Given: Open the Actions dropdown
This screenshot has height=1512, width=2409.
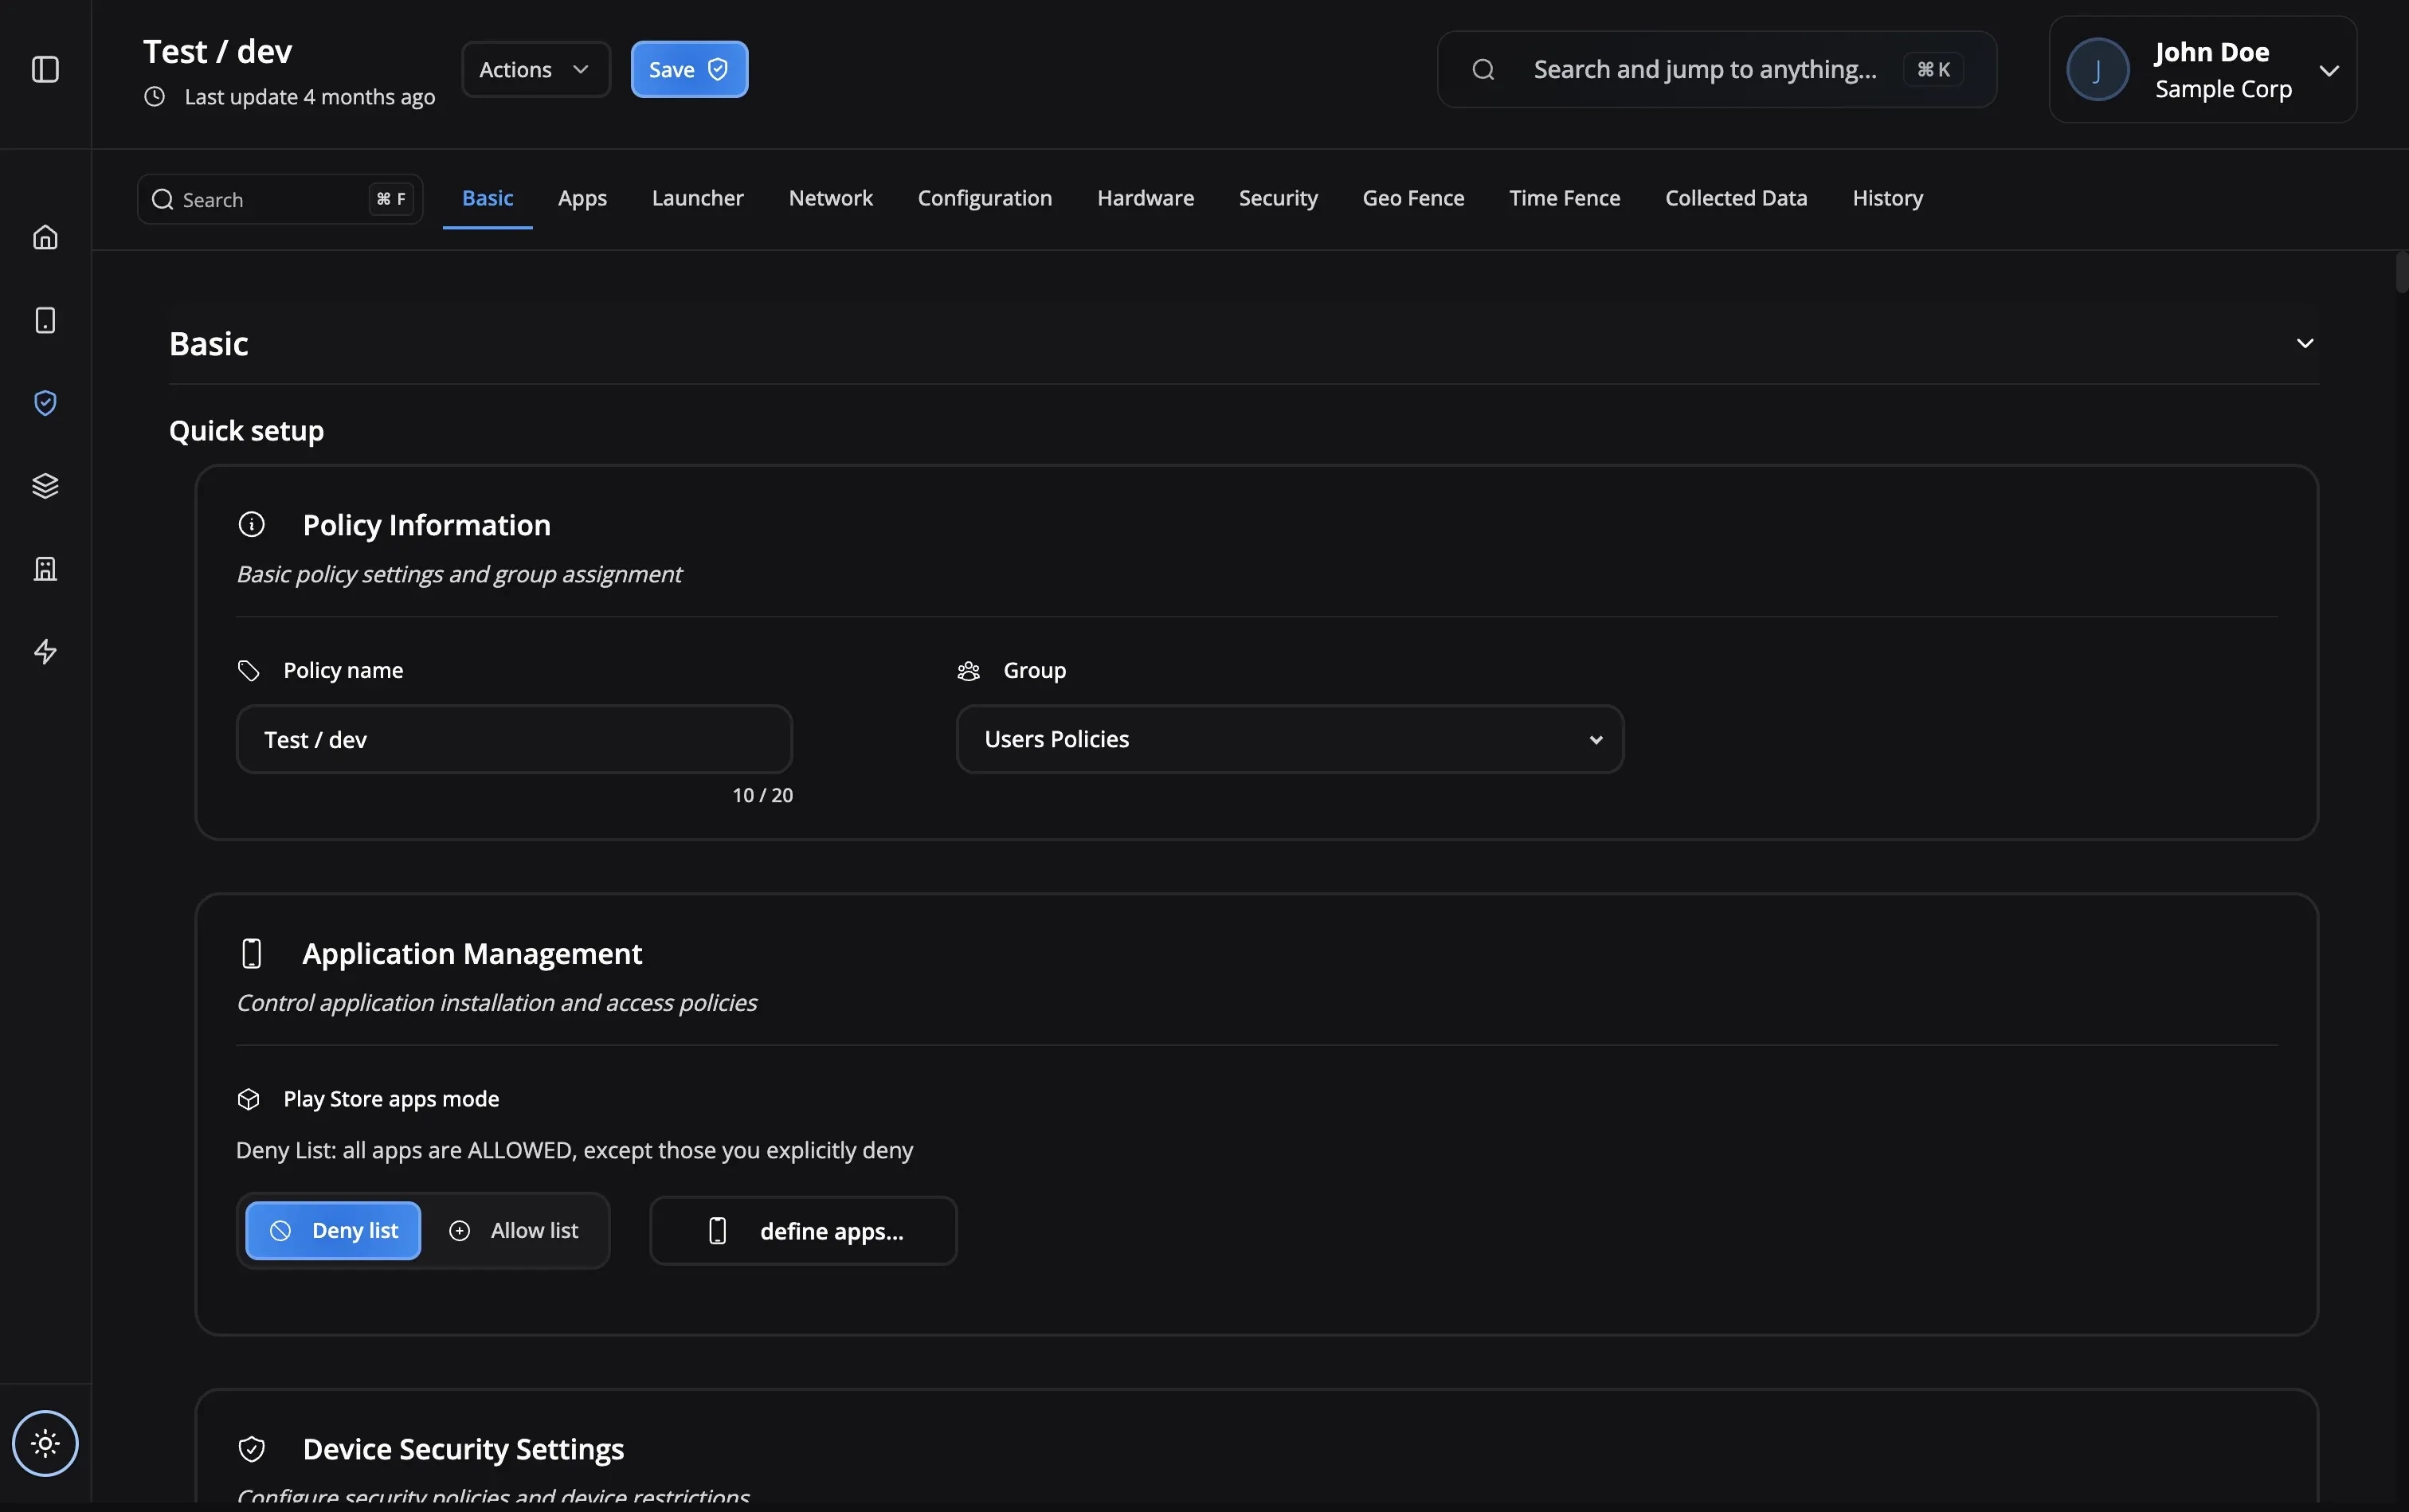Looking at the screenshot, I should 535,69.
